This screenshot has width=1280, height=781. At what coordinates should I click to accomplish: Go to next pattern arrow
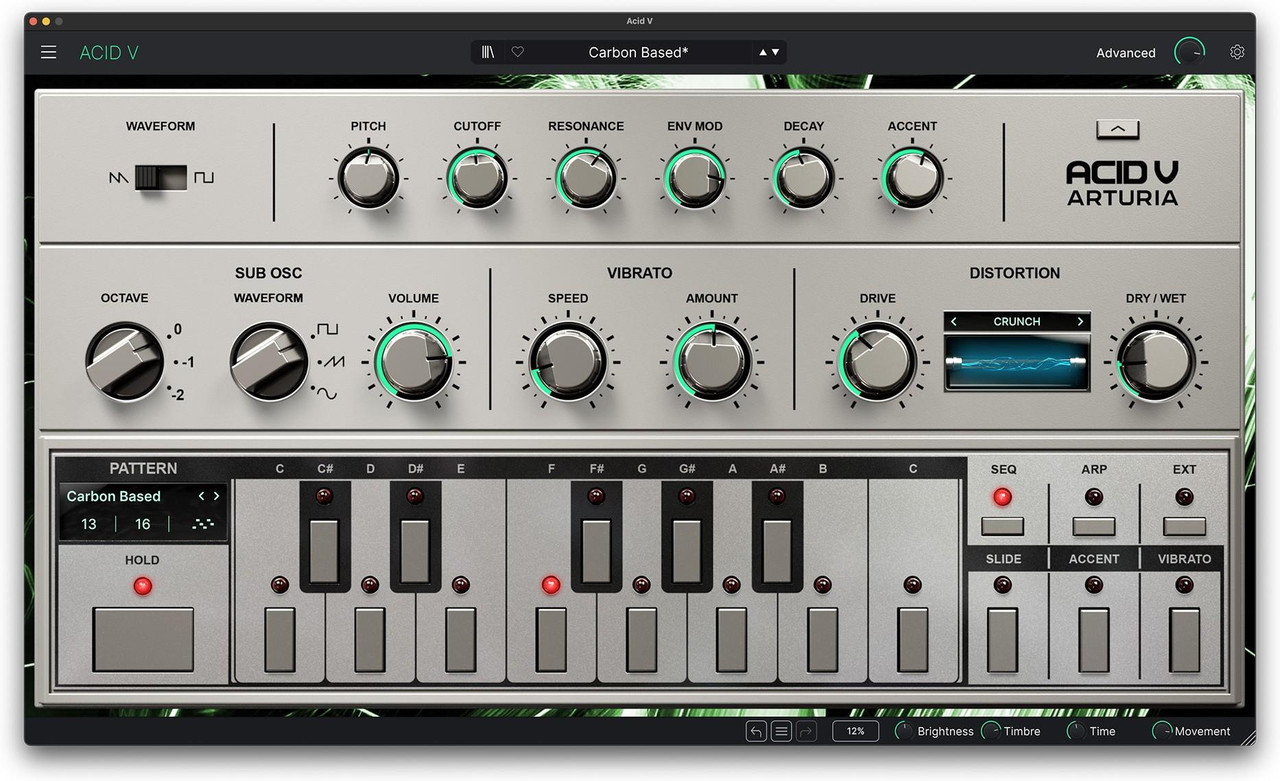tap(216, 496)
